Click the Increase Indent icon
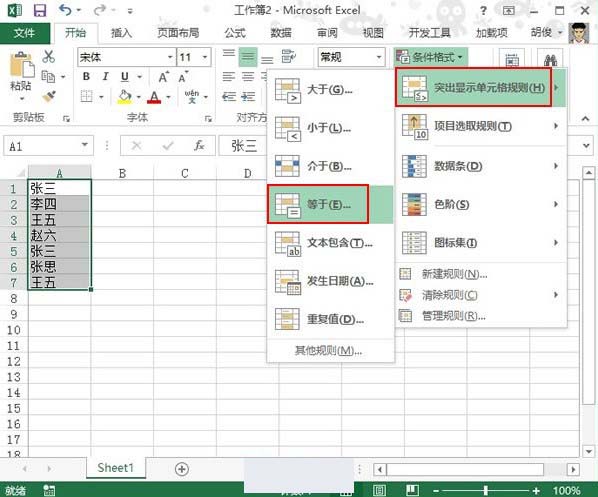Viewport: 598px width, 497px height. coord(249,97)
